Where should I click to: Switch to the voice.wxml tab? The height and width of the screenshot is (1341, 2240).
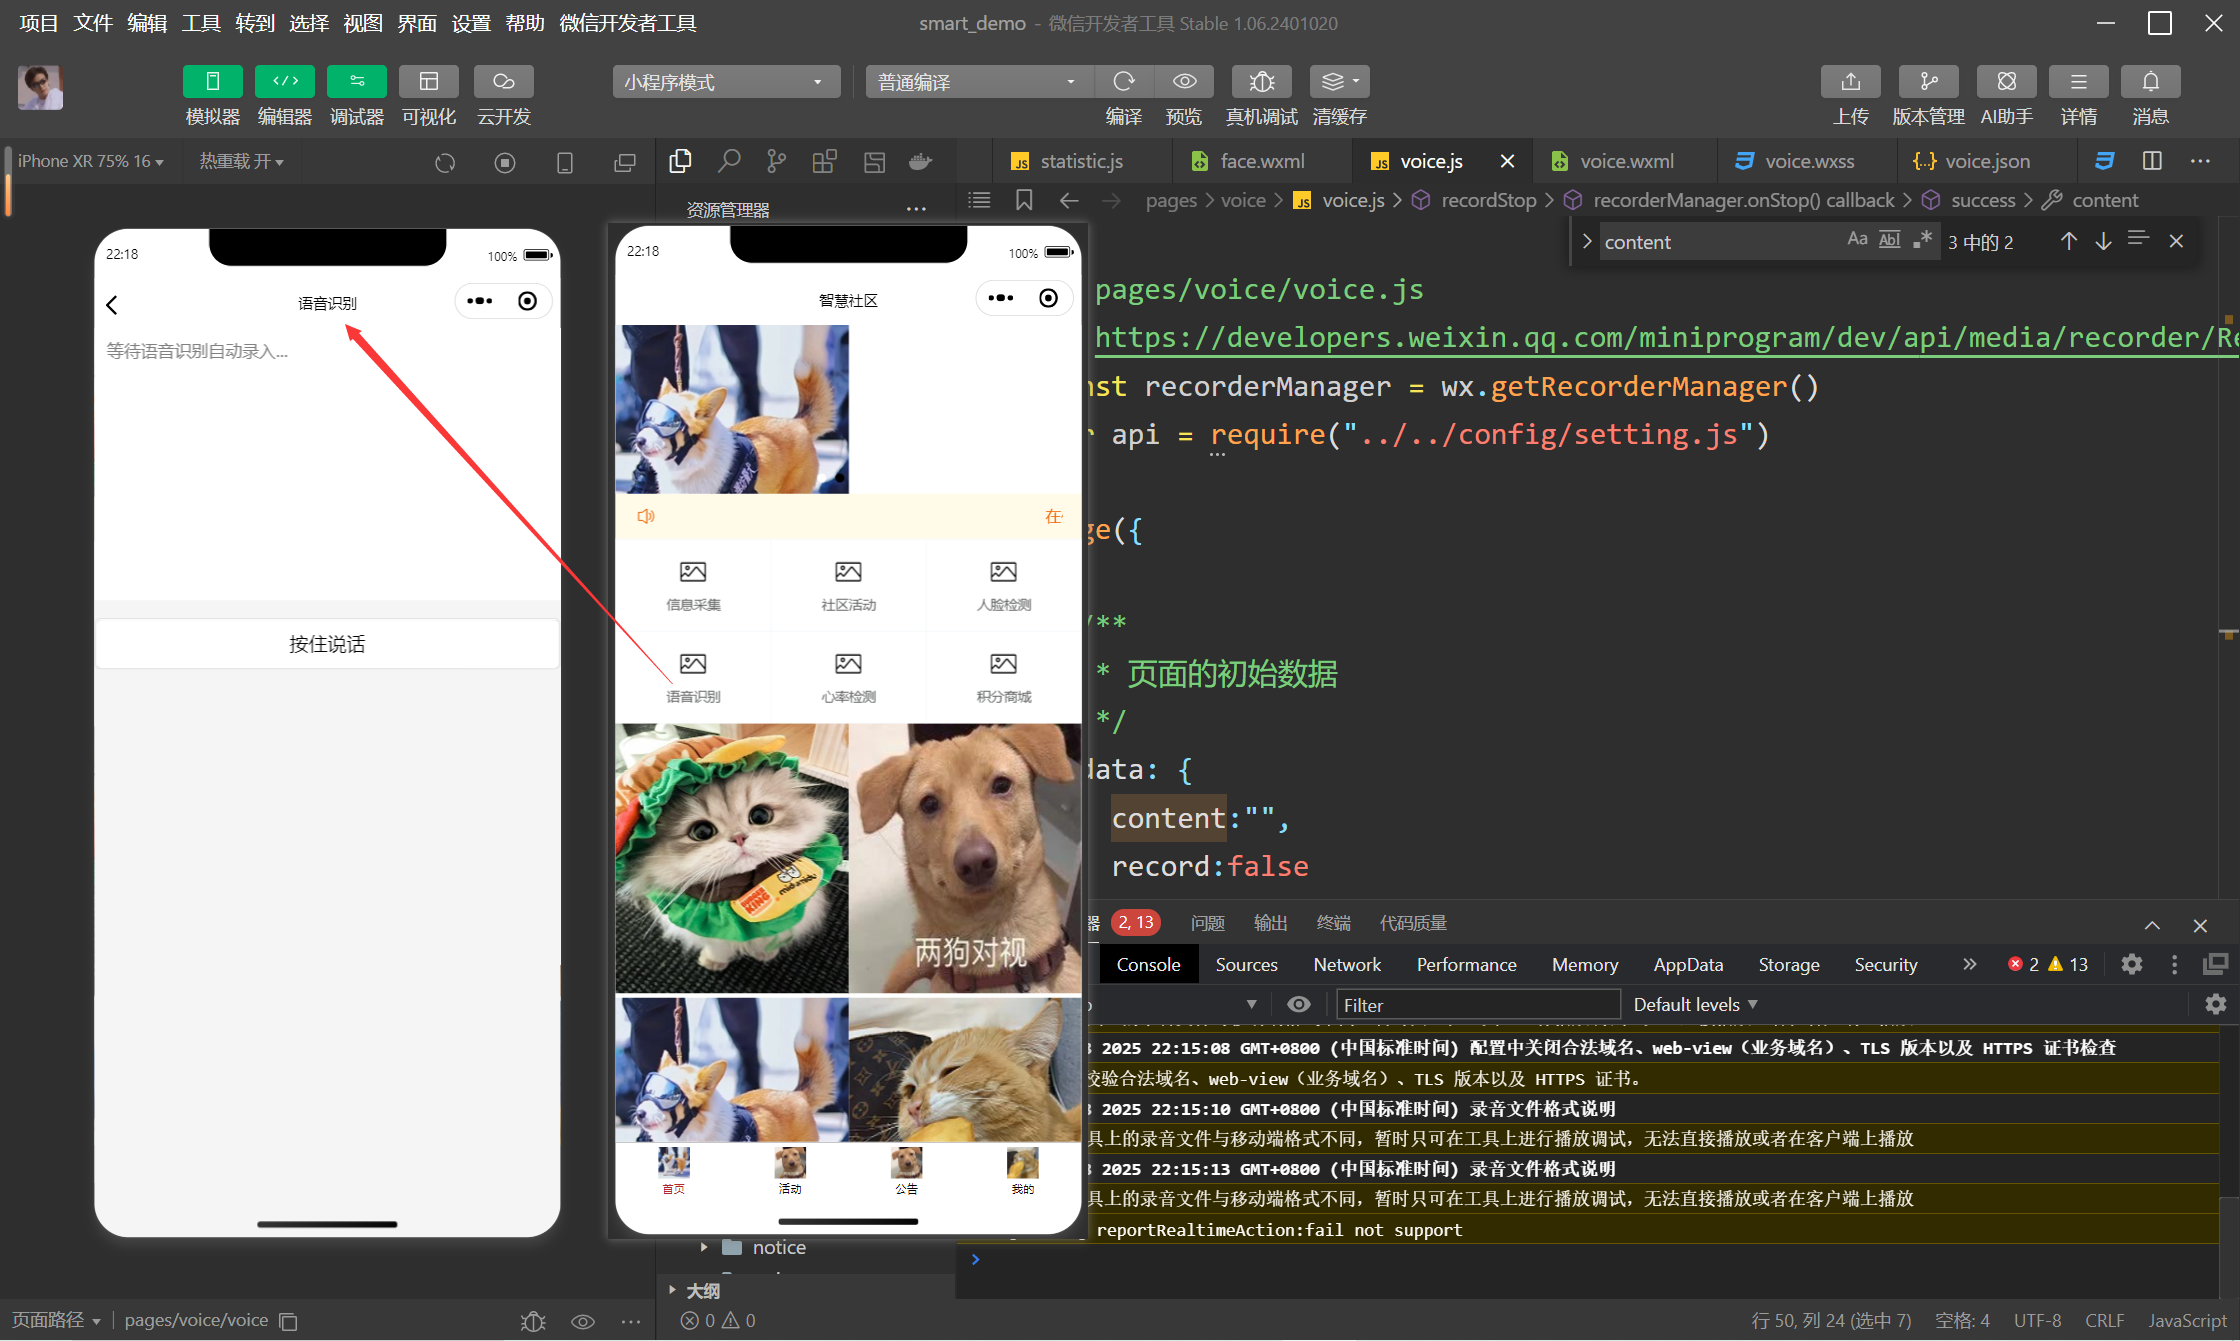[1626, 161]
